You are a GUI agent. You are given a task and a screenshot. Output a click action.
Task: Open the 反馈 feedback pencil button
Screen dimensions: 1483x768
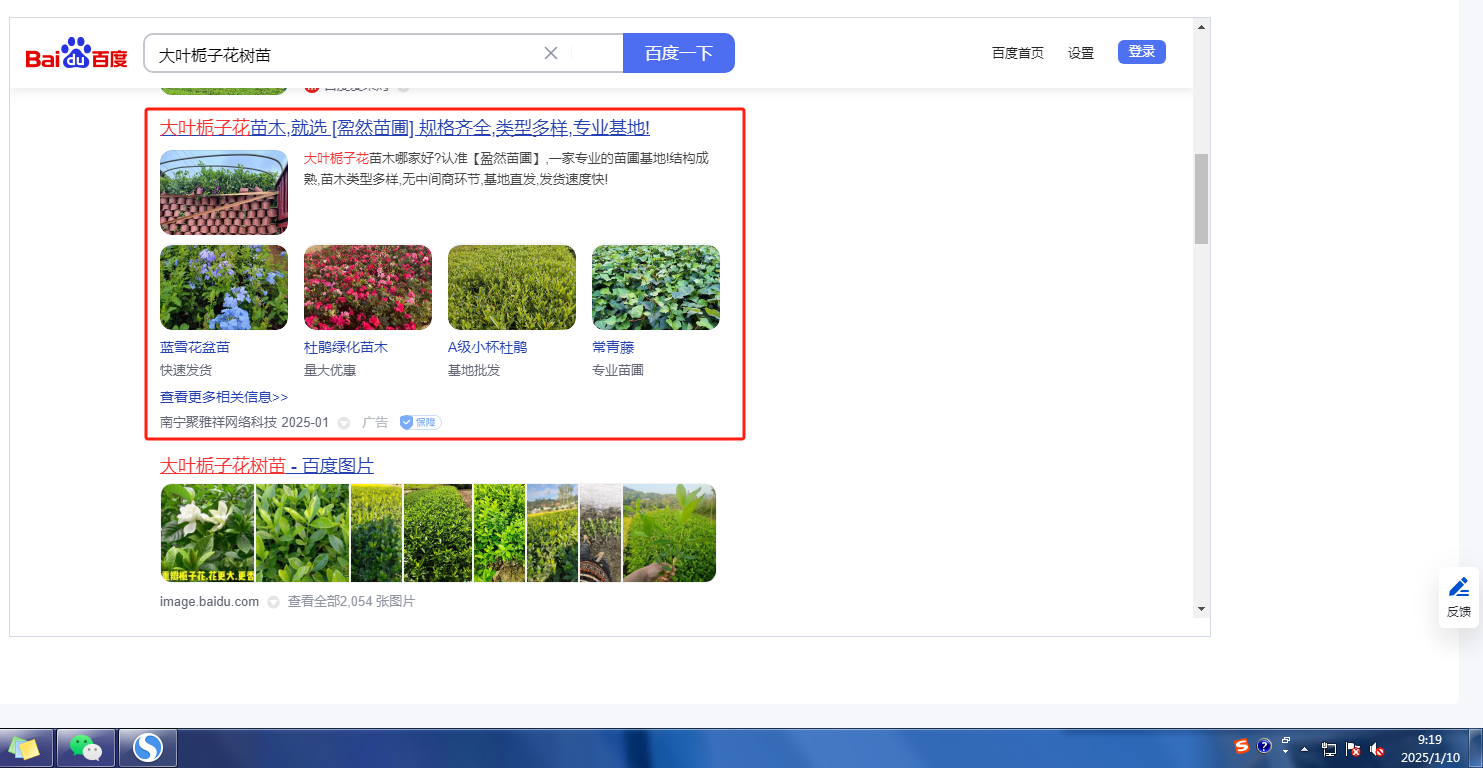1459,596
